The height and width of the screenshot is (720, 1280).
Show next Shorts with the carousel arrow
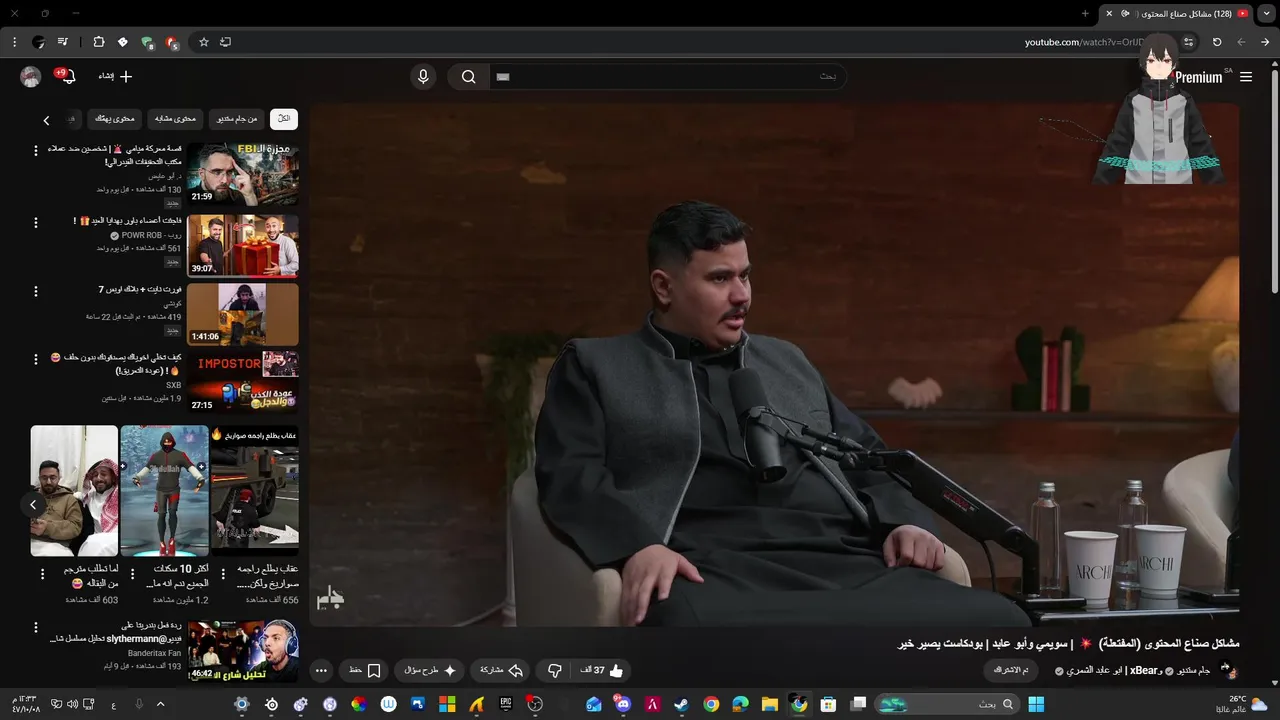tap(33, 504)
